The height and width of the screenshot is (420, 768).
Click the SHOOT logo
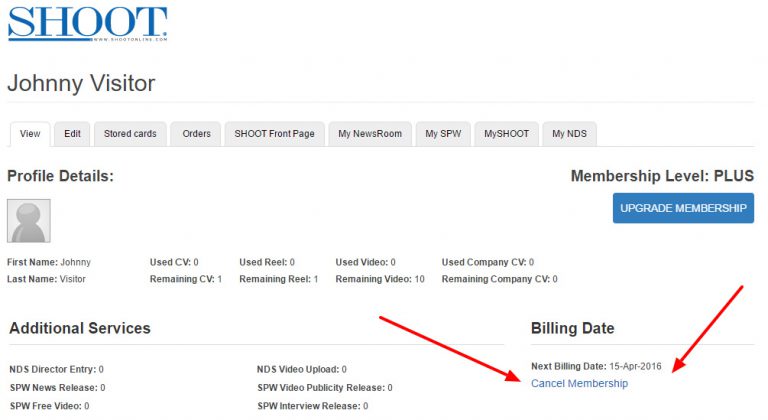88,23
